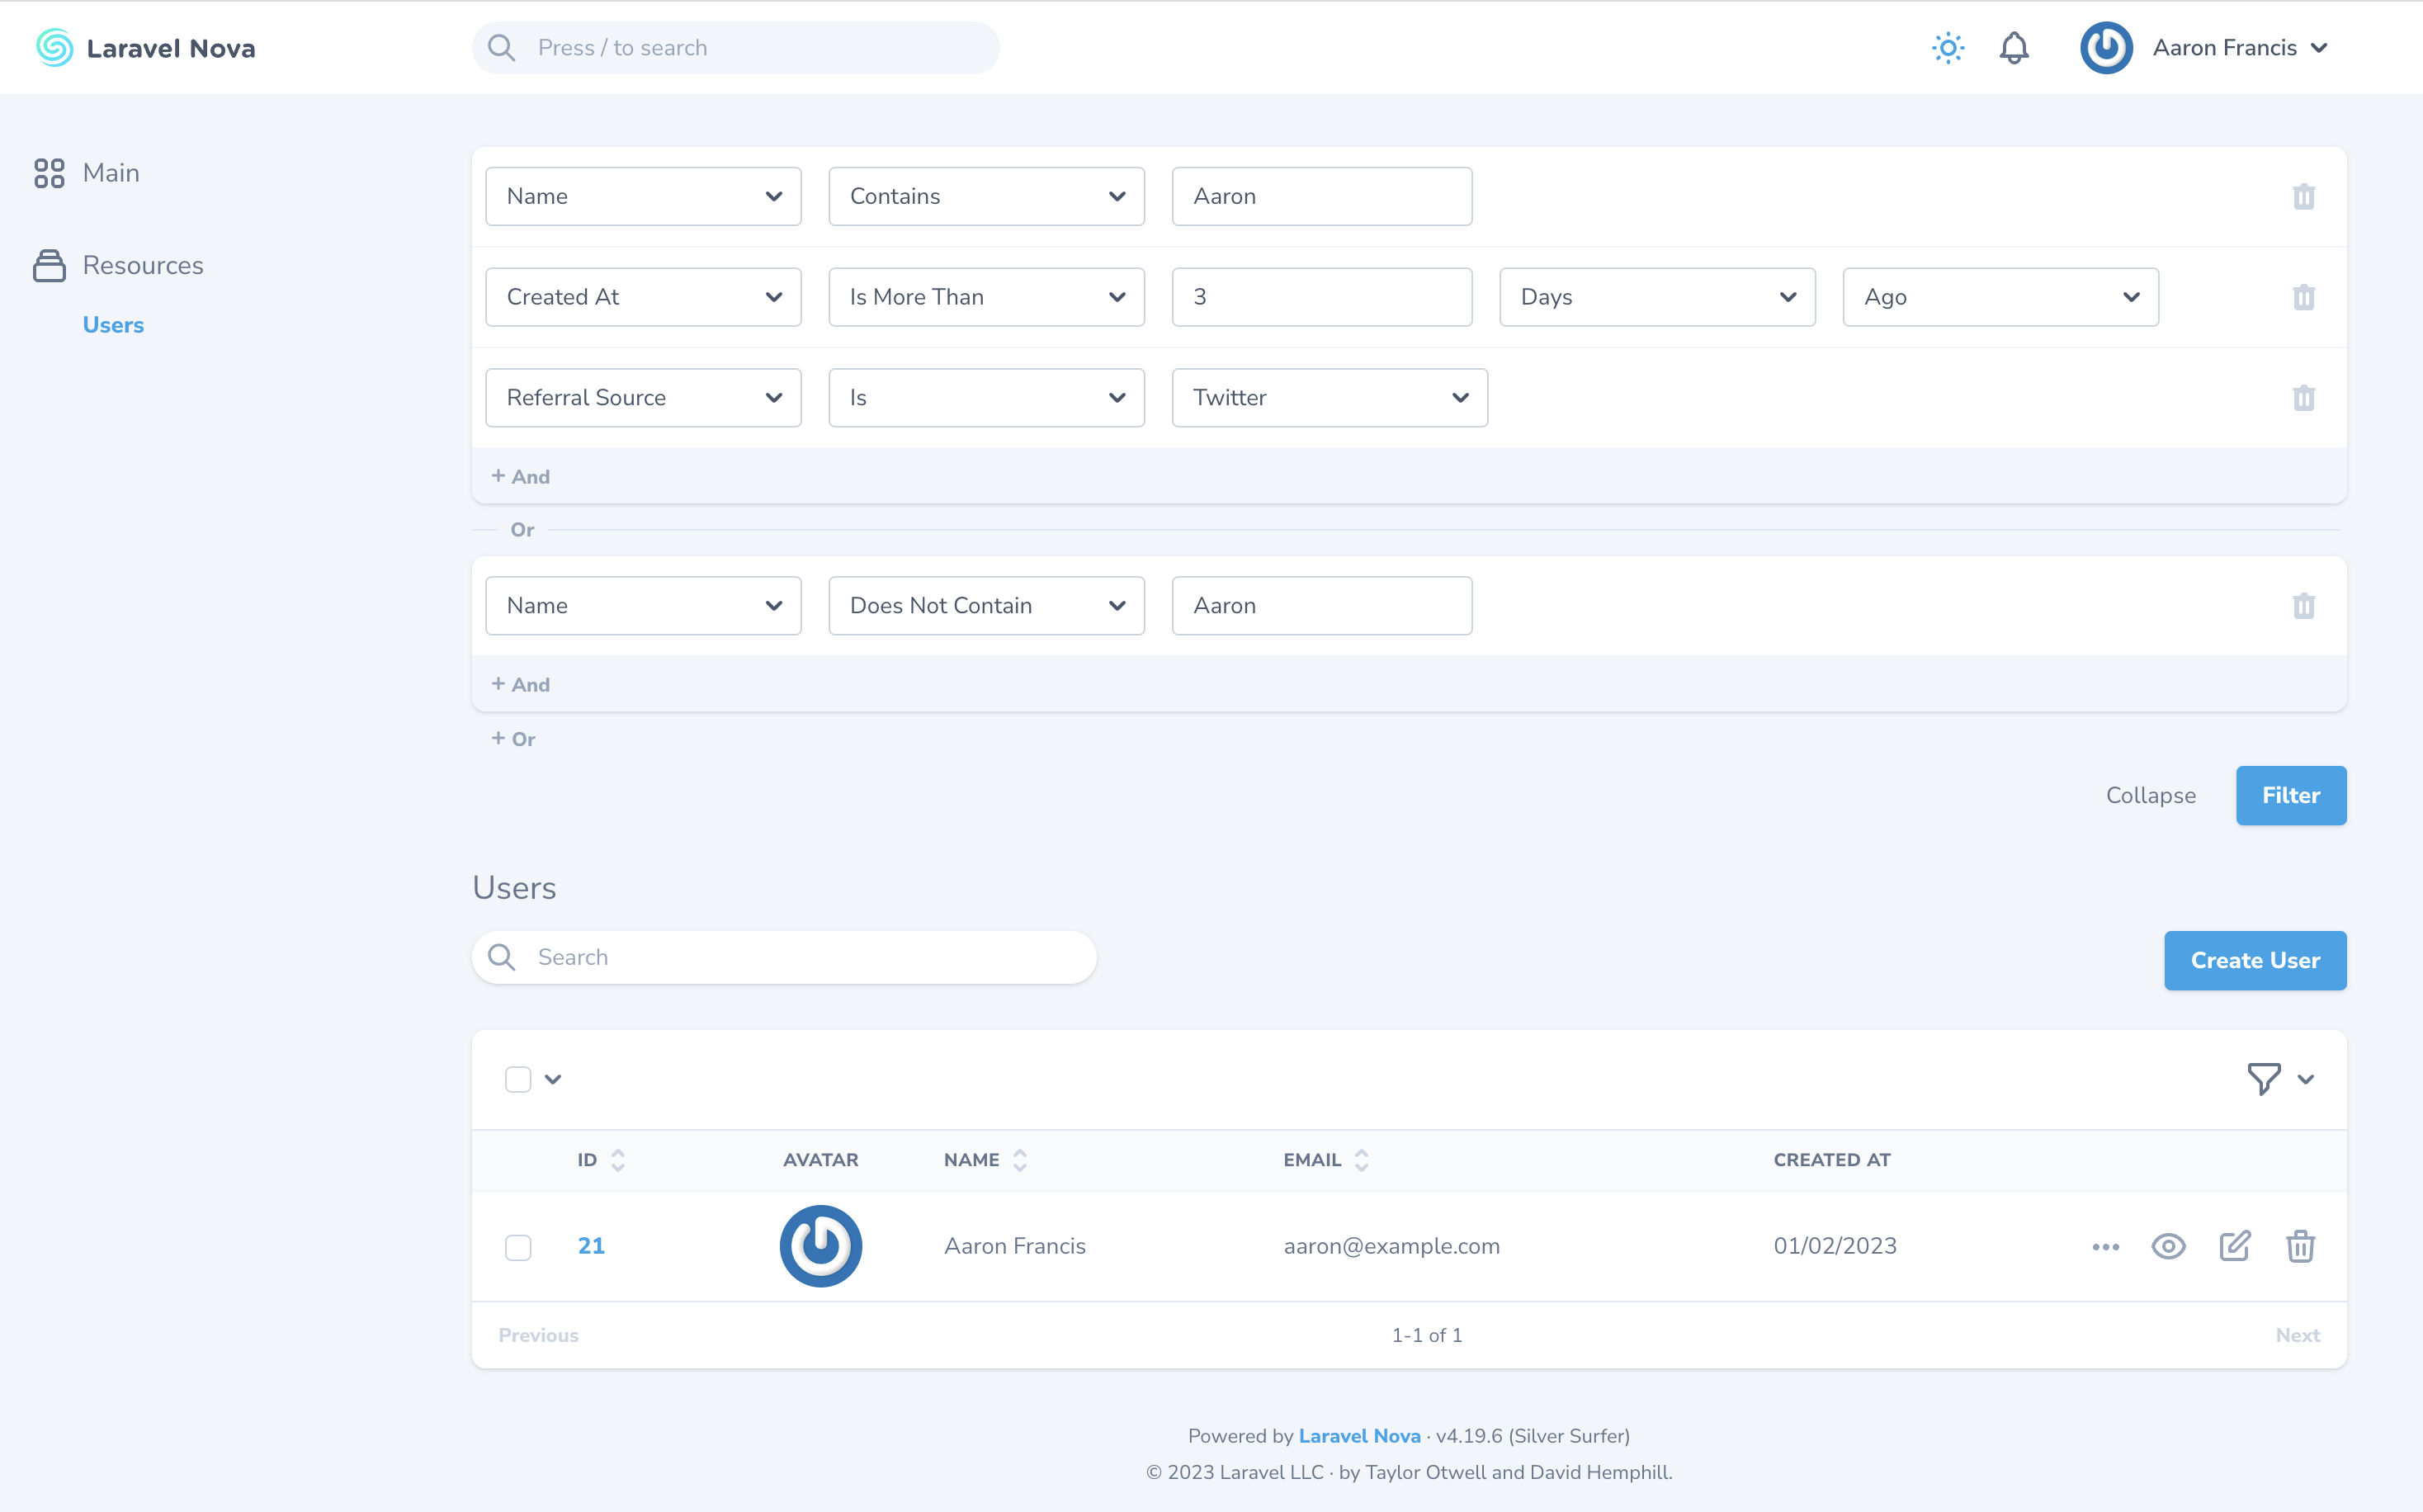The height and width of the screenshot is (1512, 2423).
Task: Check the select-all users checkbox
Action: point(518,1079)
